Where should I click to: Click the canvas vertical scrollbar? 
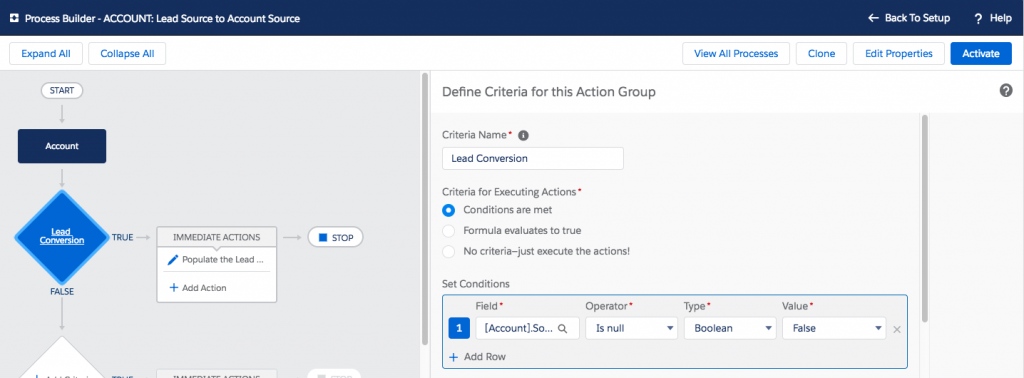(425, 209)
